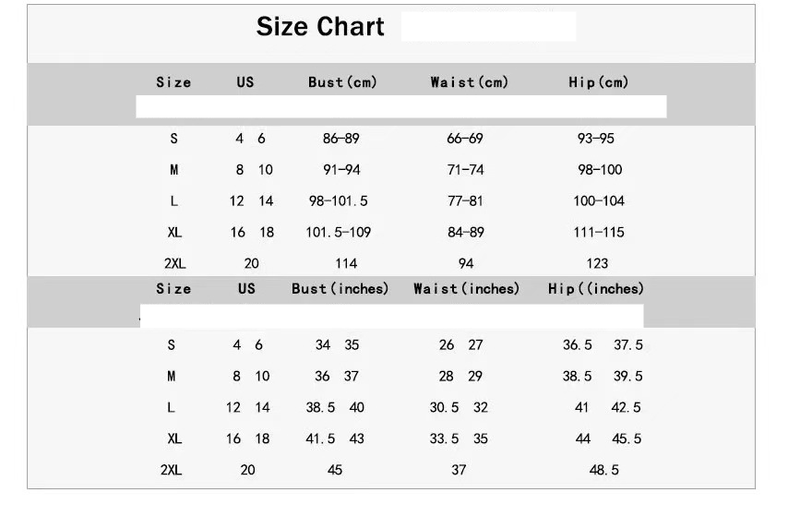The width and height of the screenshot is (800, 507).
Task: Click the Hip((inches) column header
Action: click(x=596, y=288)
